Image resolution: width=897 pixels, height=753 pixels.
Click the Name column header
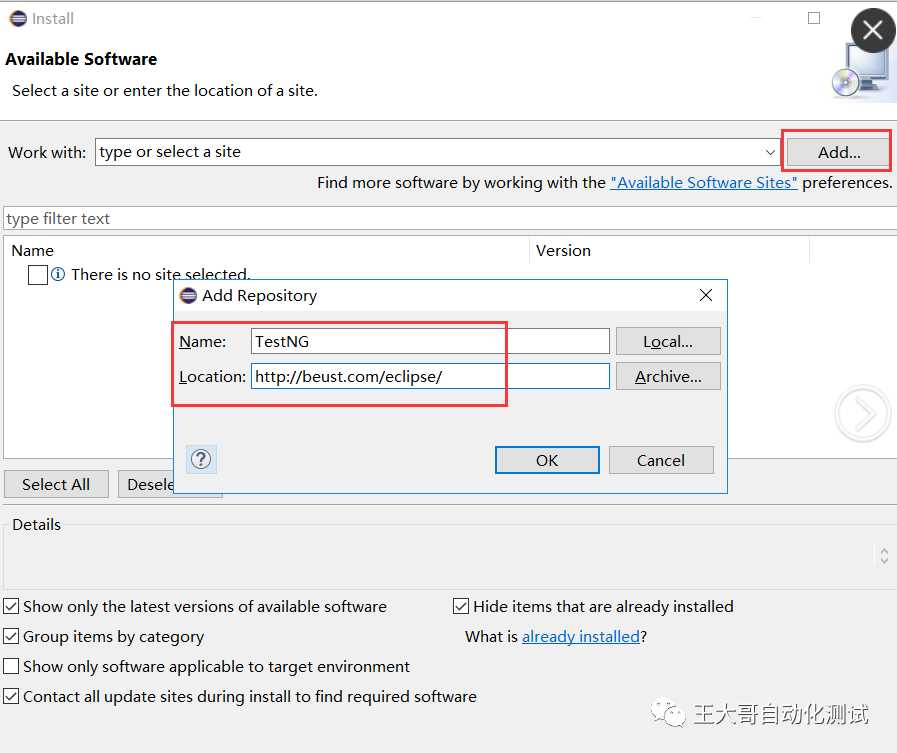[x=268, y=251]
